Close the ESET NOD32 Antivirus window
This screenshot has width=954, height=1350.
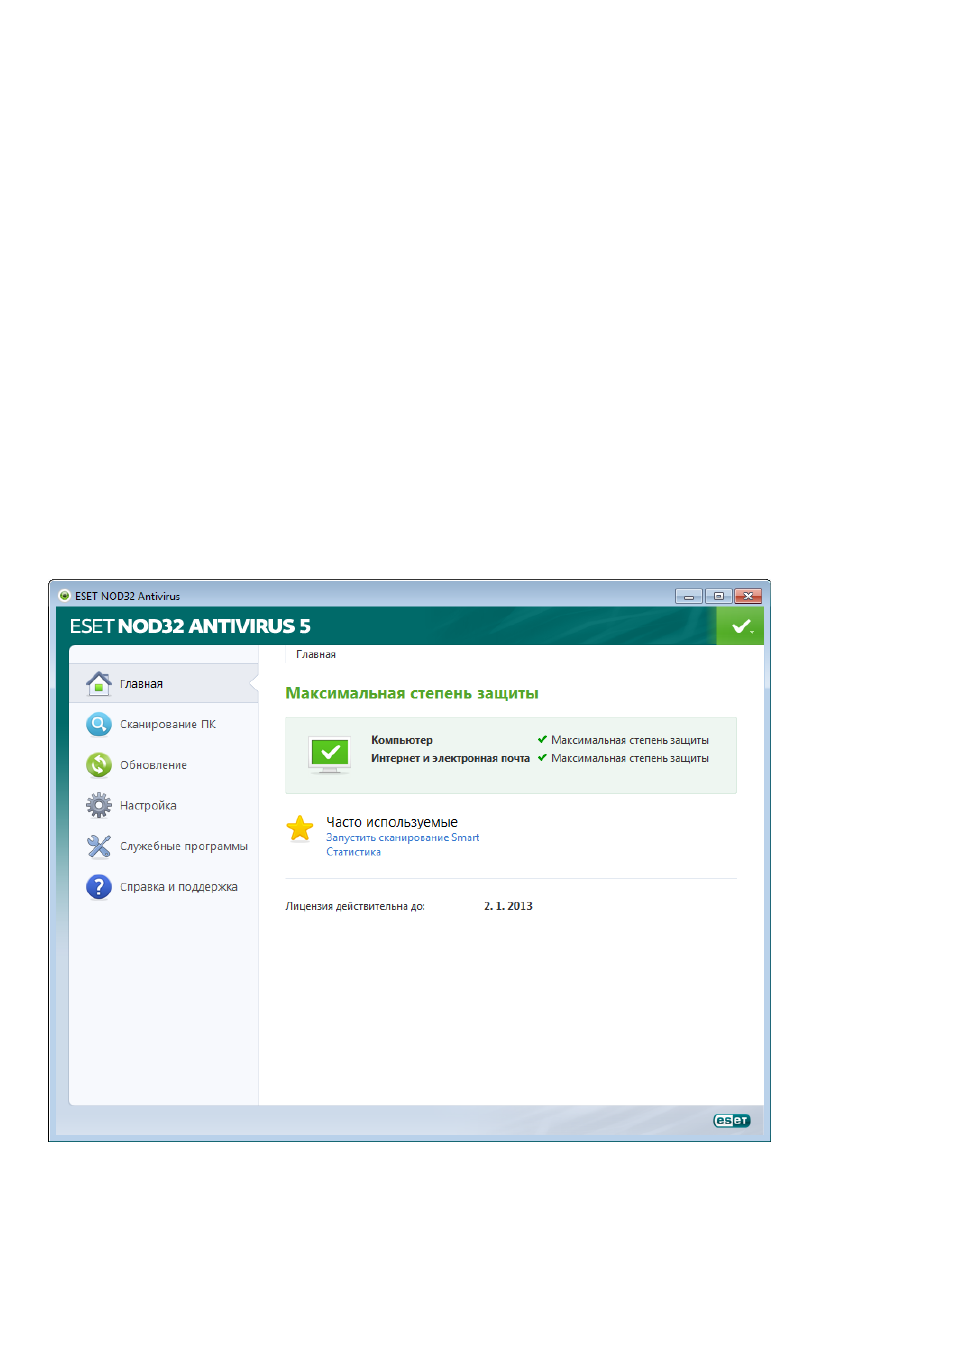click(748, 596)
